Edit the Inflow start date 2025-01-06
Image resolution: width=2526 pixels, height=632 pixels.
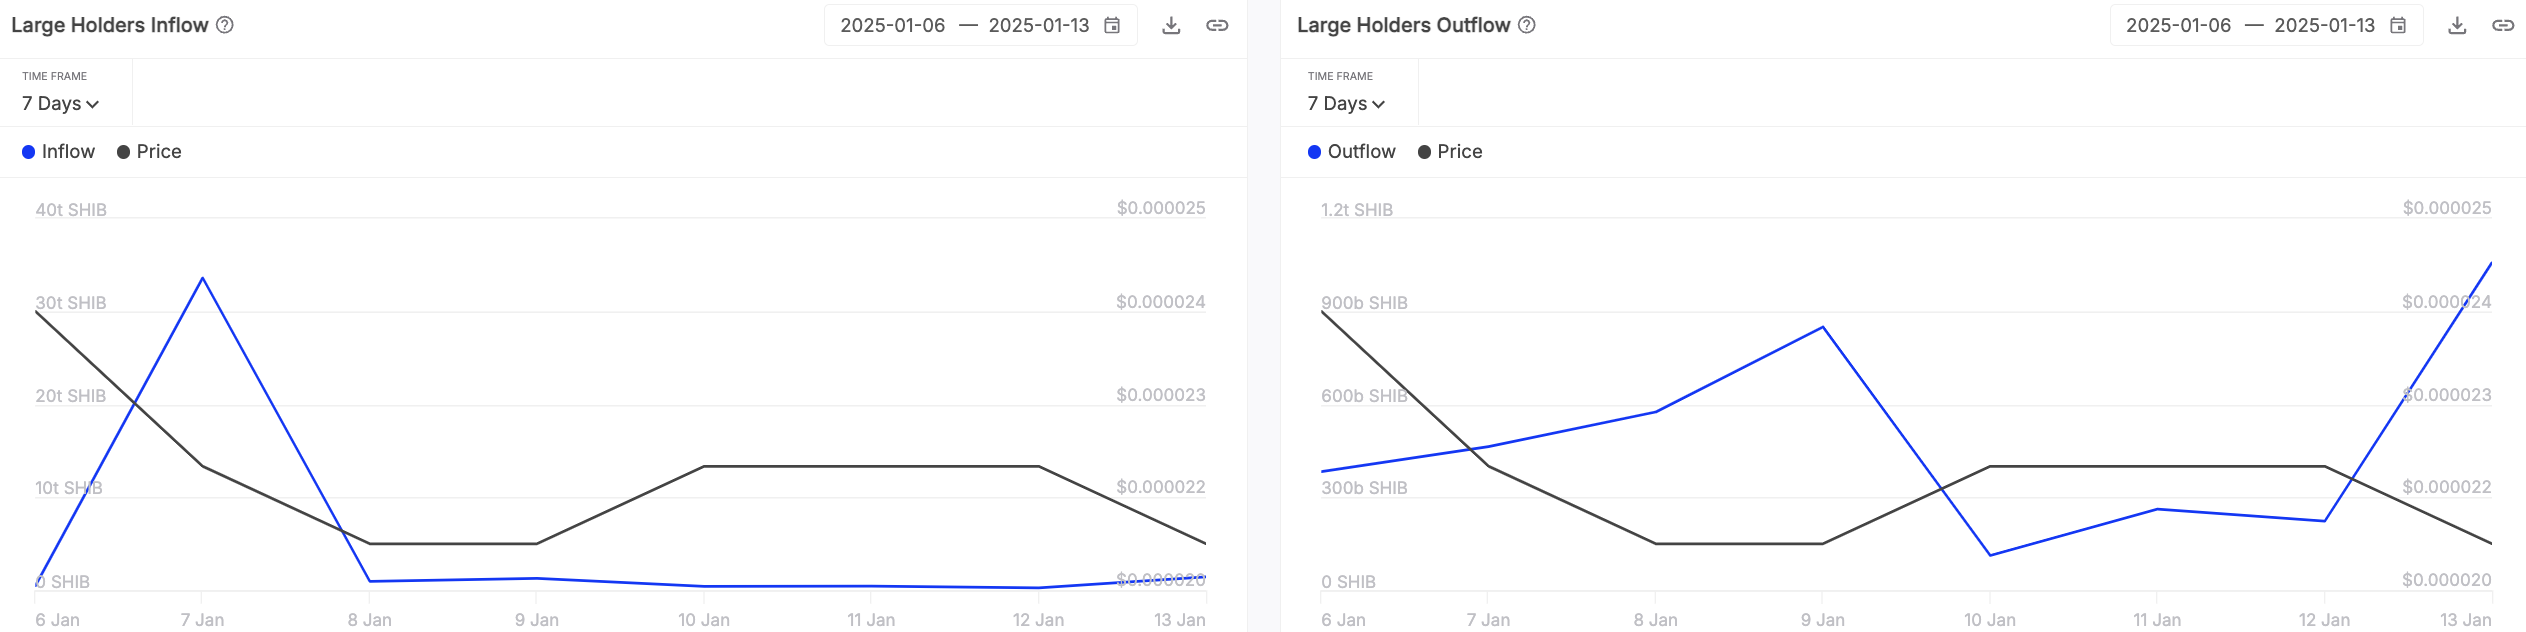tap(892, 25)
